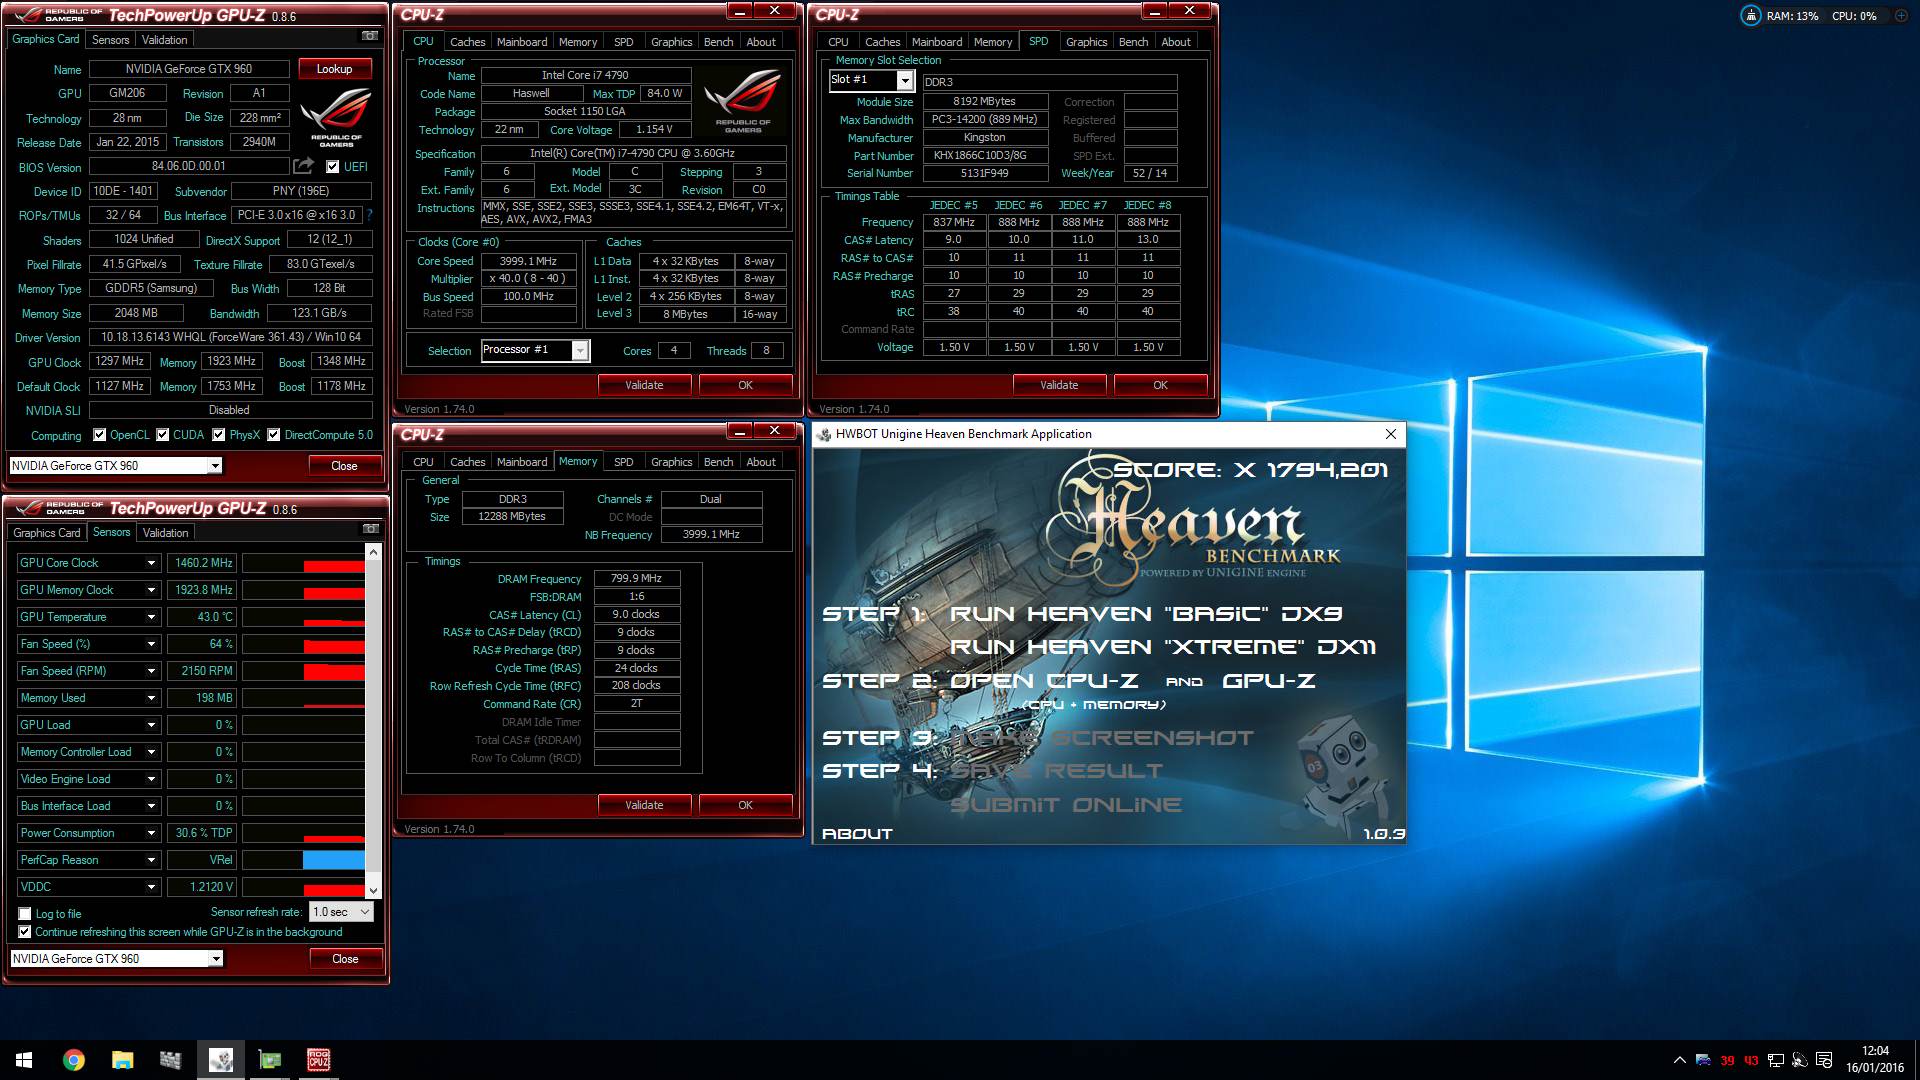
Task: Open Caches tab in CPU-Z SPD window
Action: (882, 42)
